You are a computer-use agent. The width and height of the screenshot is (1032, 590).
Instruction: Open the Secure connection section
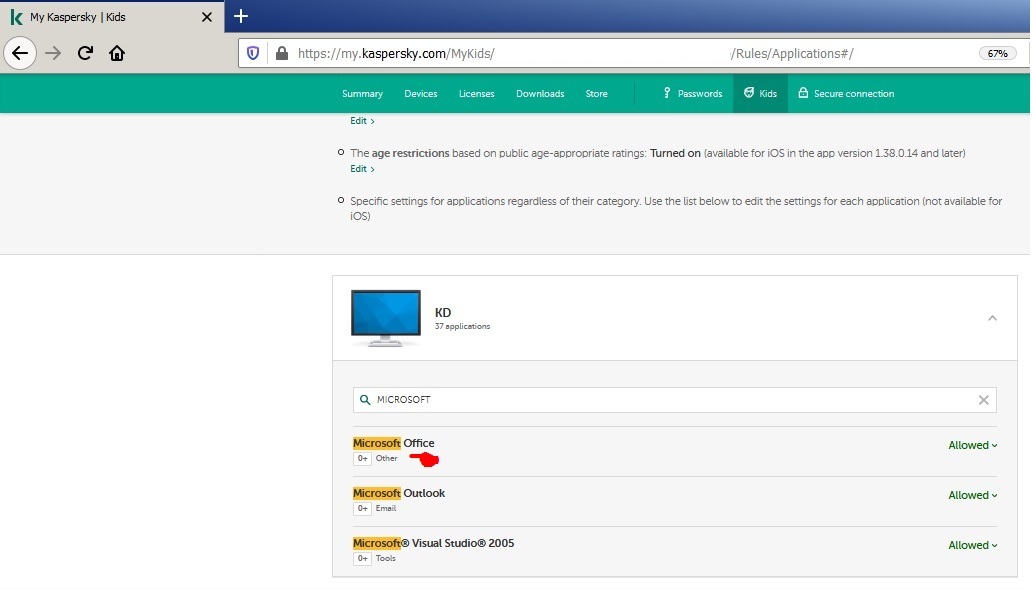[846, 94]
